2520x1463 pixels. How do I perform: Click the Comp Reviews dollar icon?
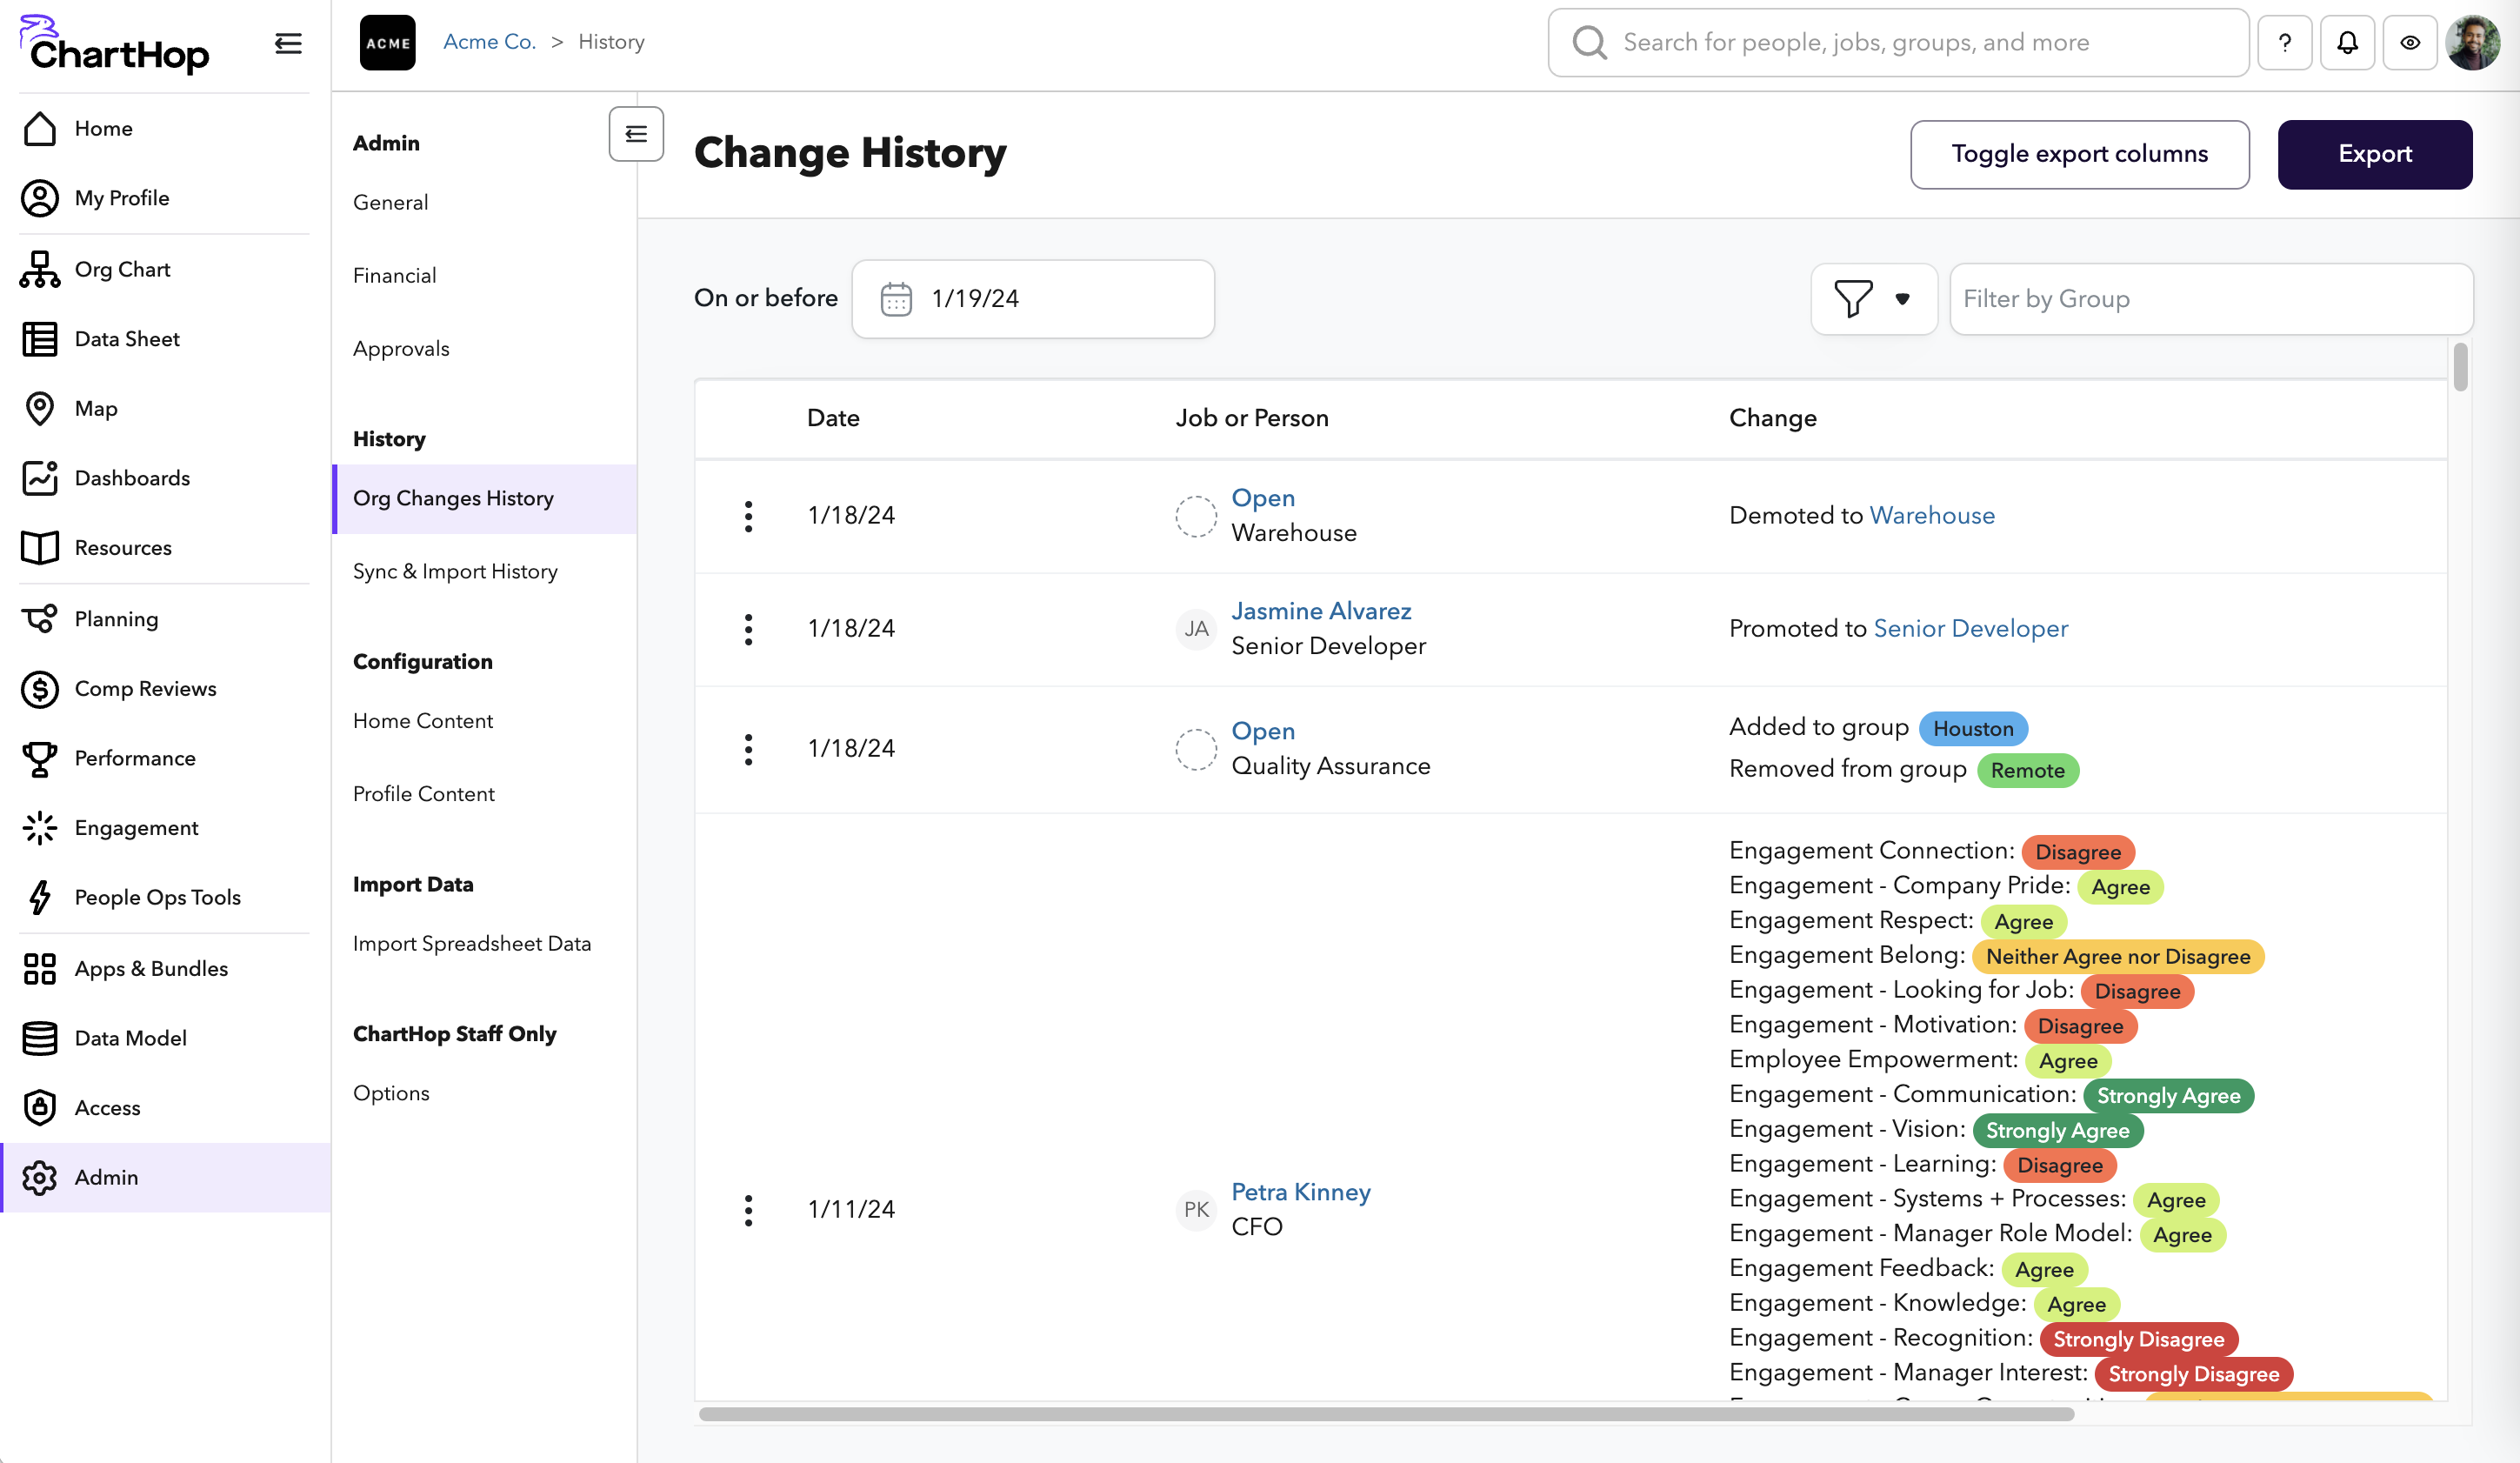coord(40,689)
